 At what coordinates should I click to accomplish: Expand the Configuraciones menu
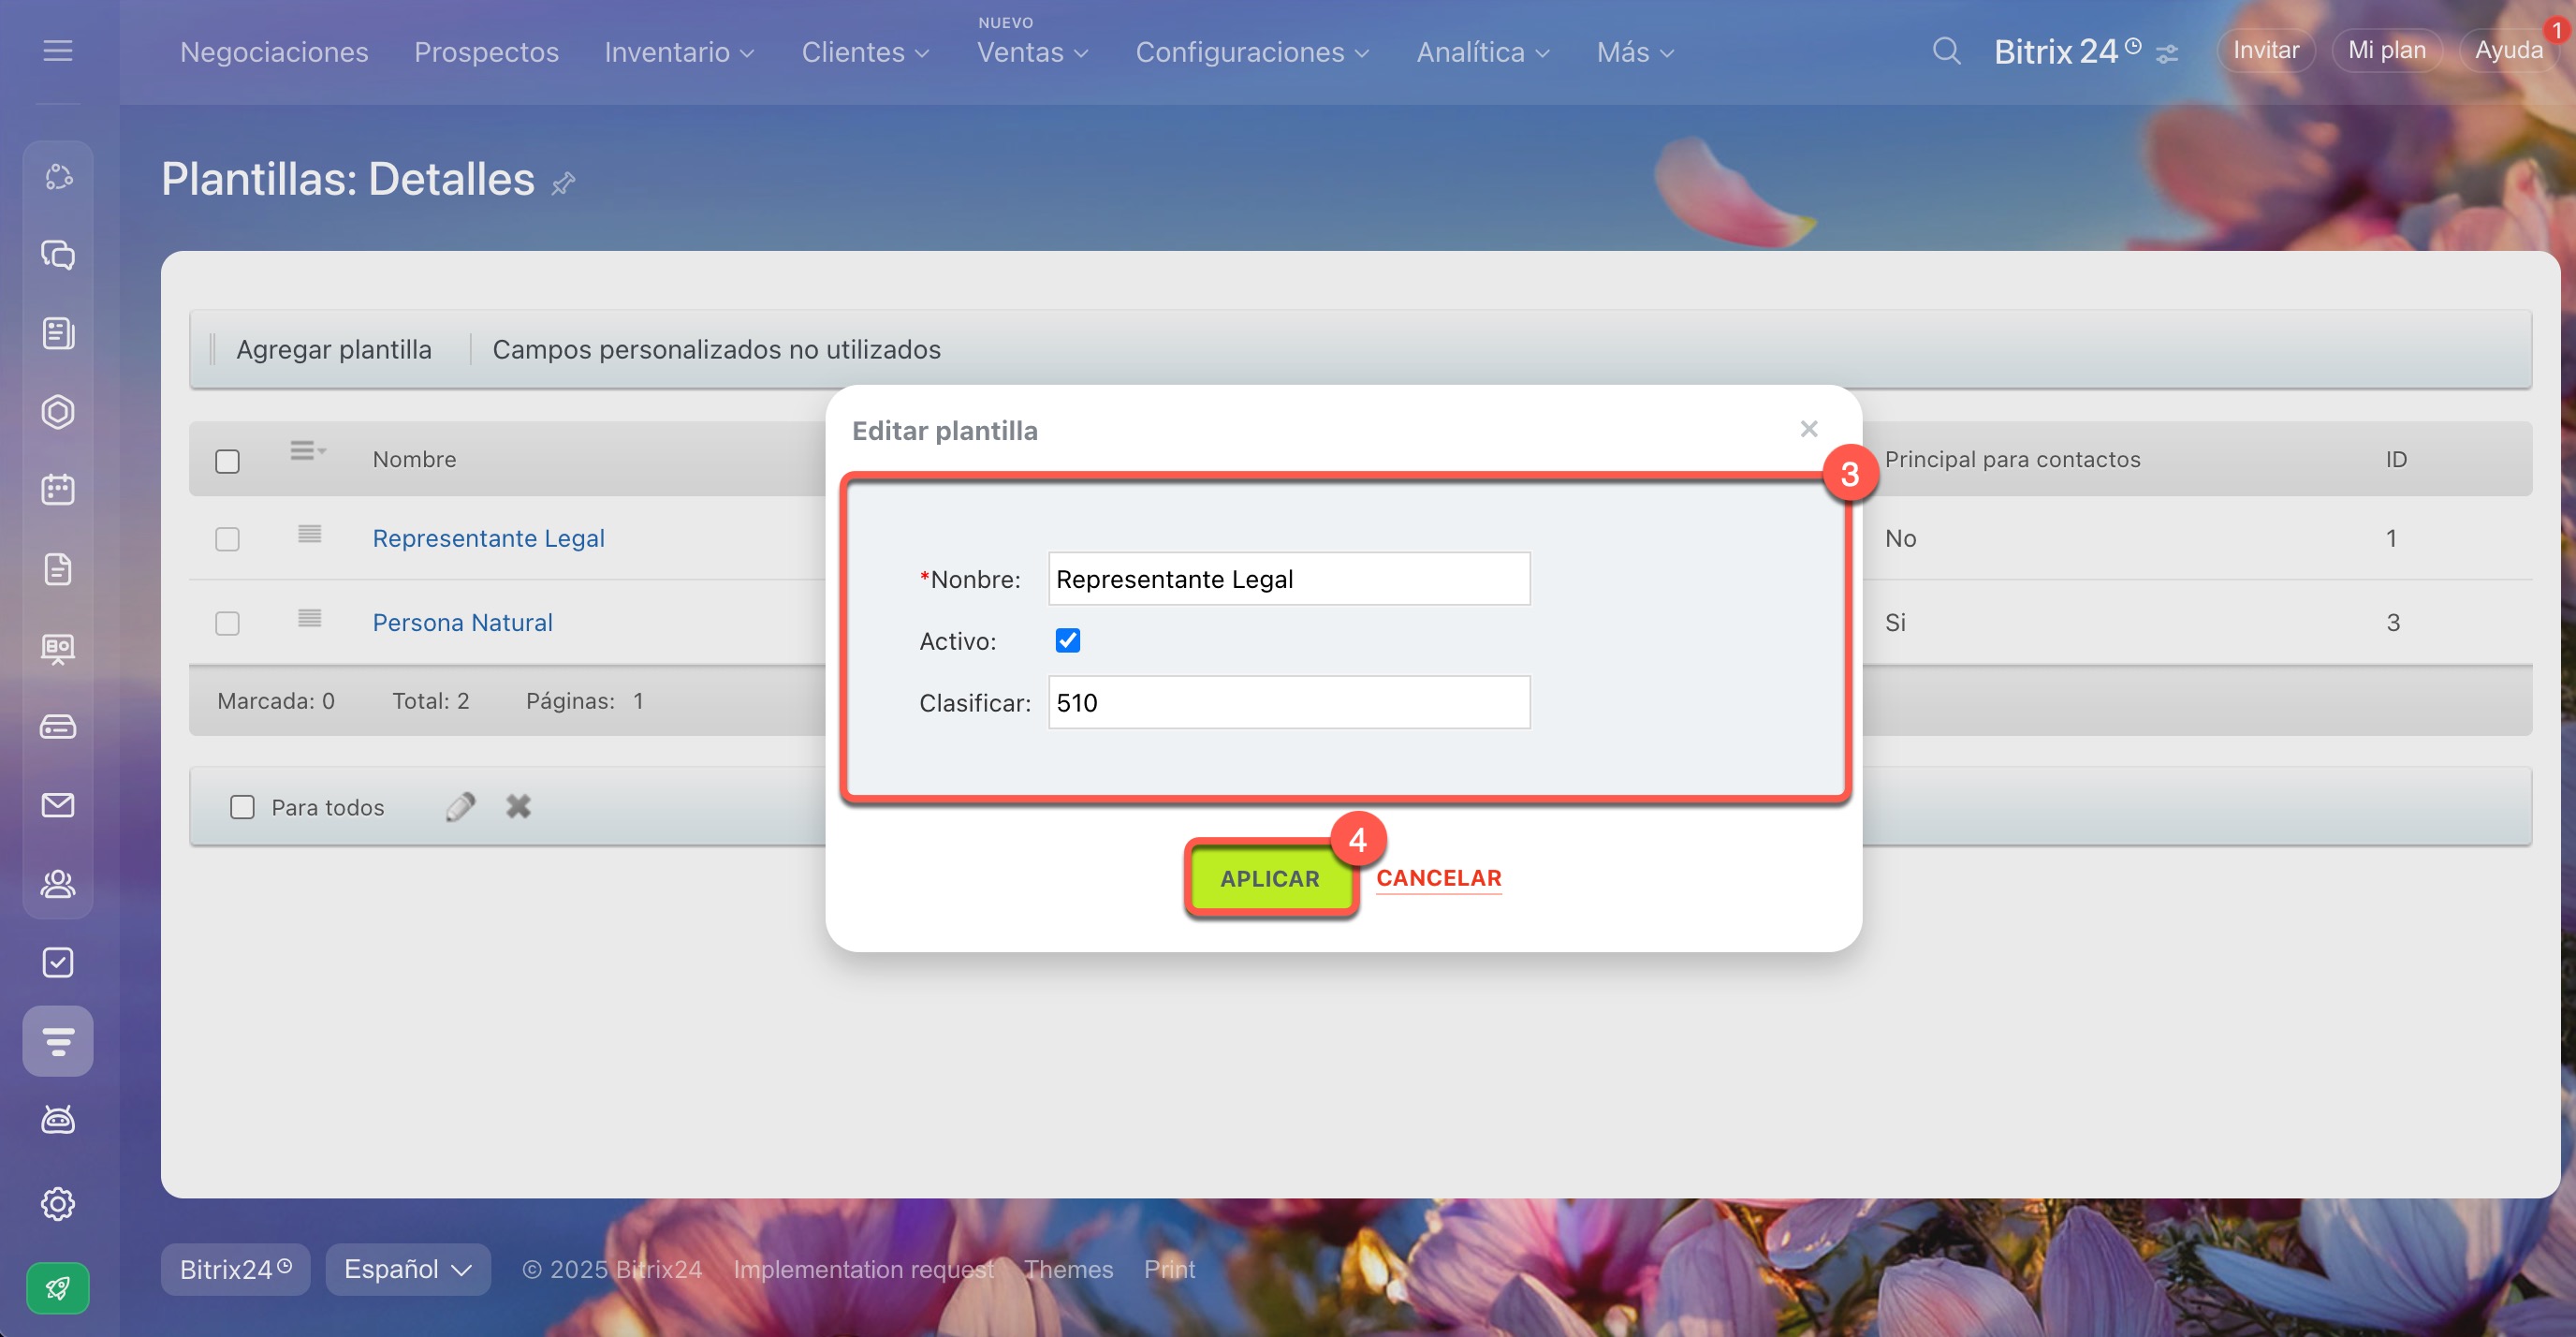tap(1252, 52)
